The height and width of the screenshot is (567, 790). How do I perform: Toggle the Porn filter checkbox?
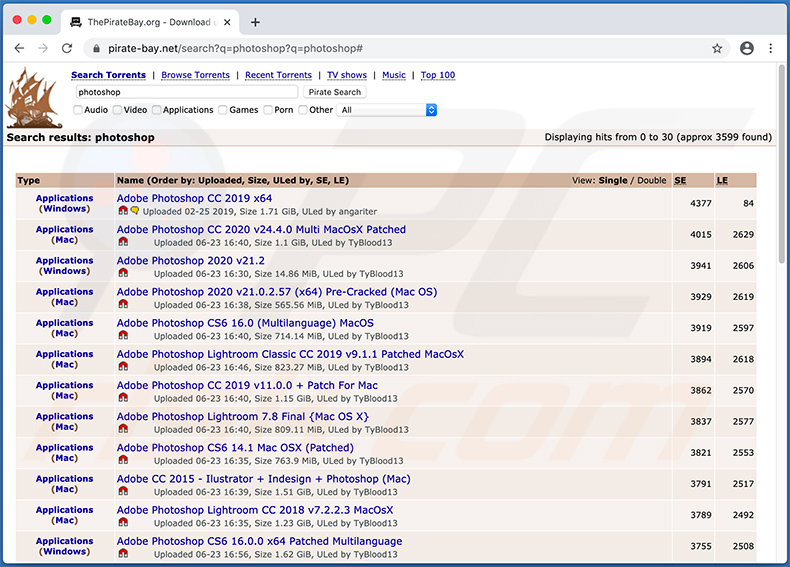(268, 110)
